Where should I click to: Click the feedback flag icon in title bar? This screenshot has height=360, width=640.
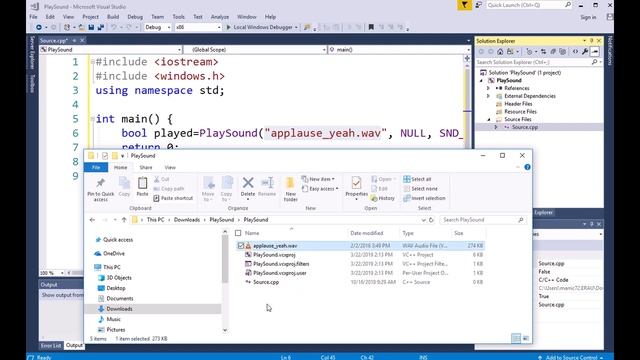[464, 5]
